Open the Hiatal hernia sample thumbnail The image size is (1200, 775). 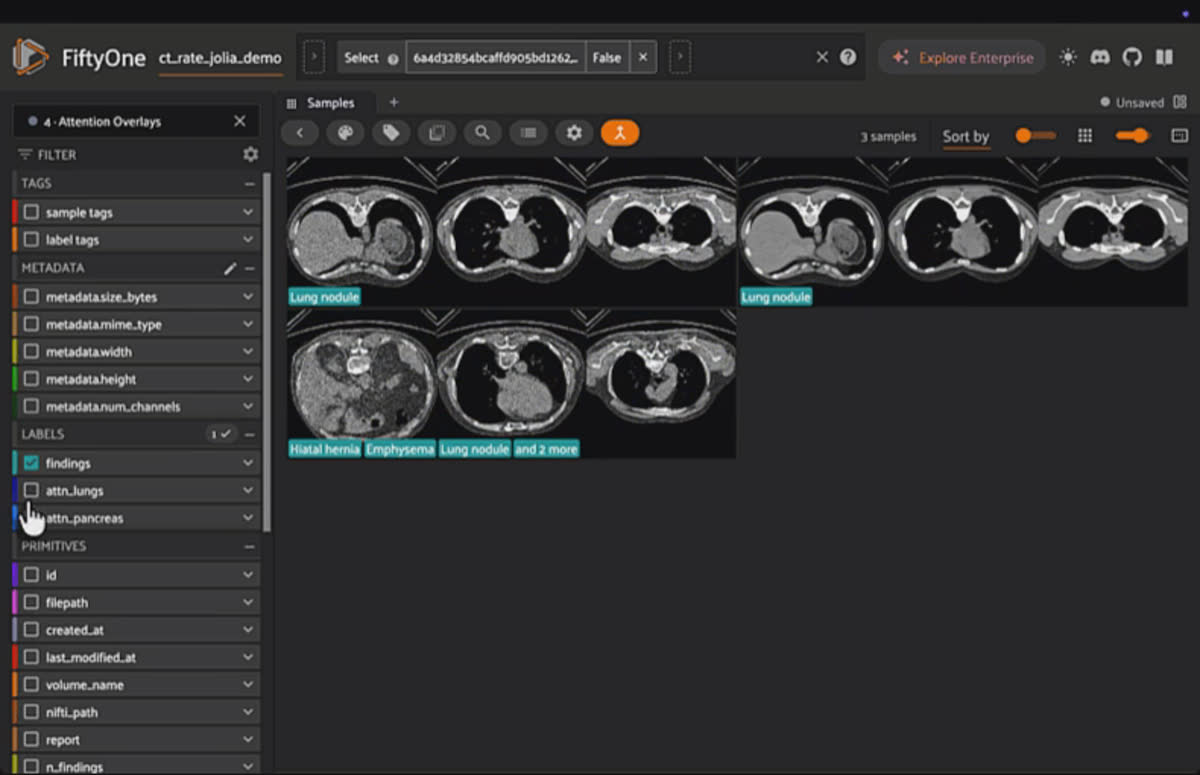click(511, 383)
